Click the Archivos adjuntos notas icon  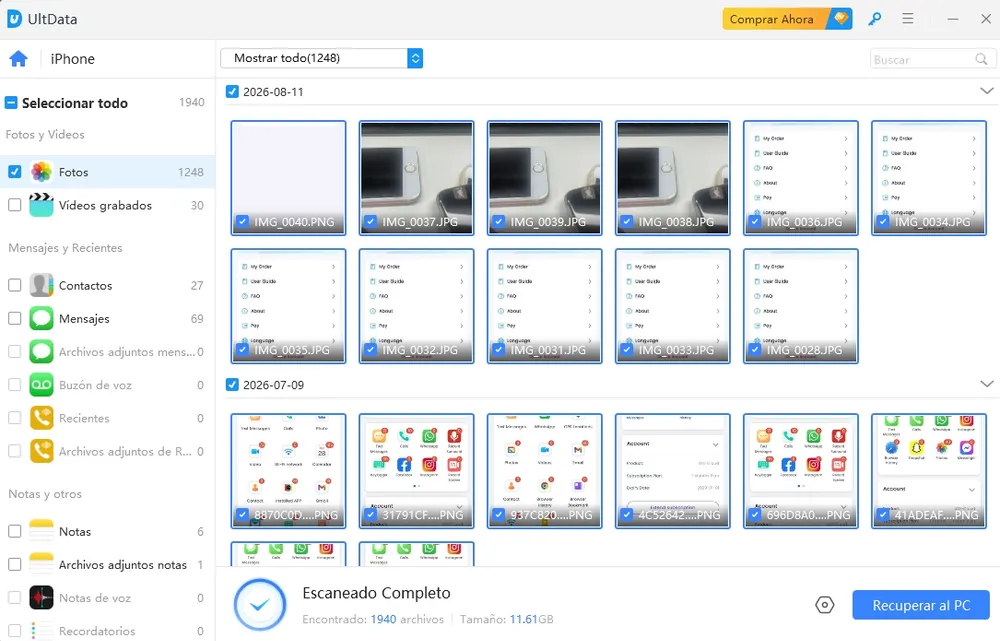pos(41,564)
